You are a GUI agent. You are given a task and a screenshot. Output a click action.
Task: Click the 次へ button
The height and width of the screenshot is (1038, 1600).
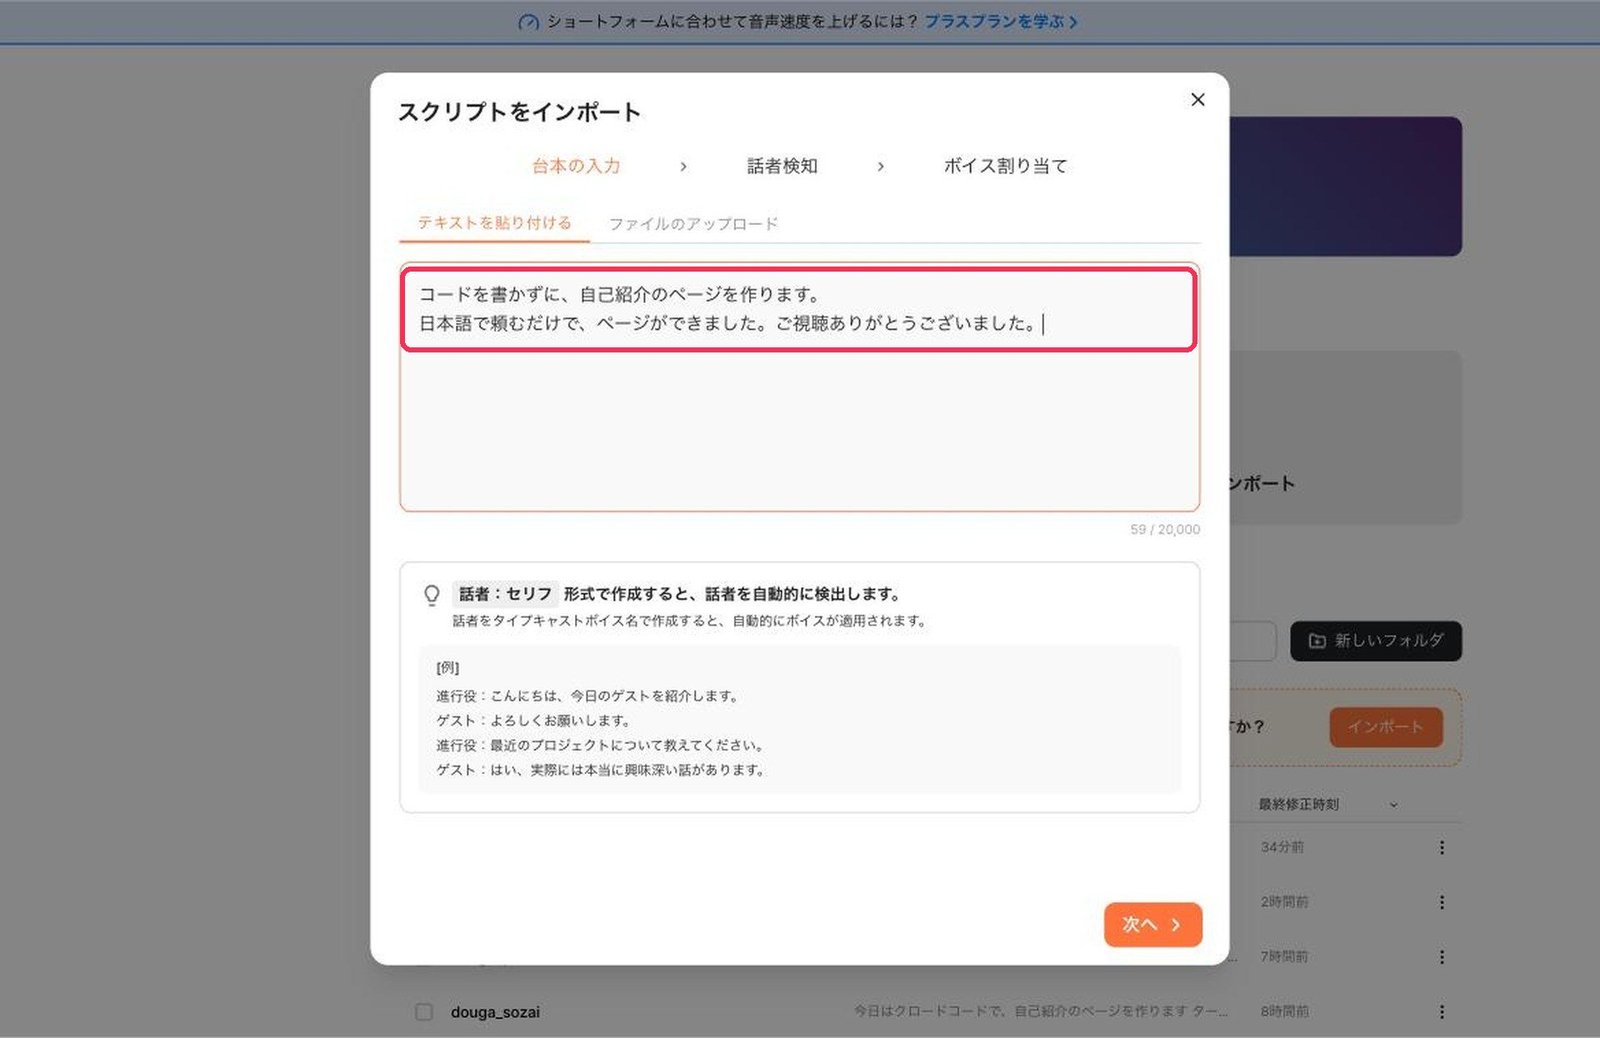tap(1152, 925)
